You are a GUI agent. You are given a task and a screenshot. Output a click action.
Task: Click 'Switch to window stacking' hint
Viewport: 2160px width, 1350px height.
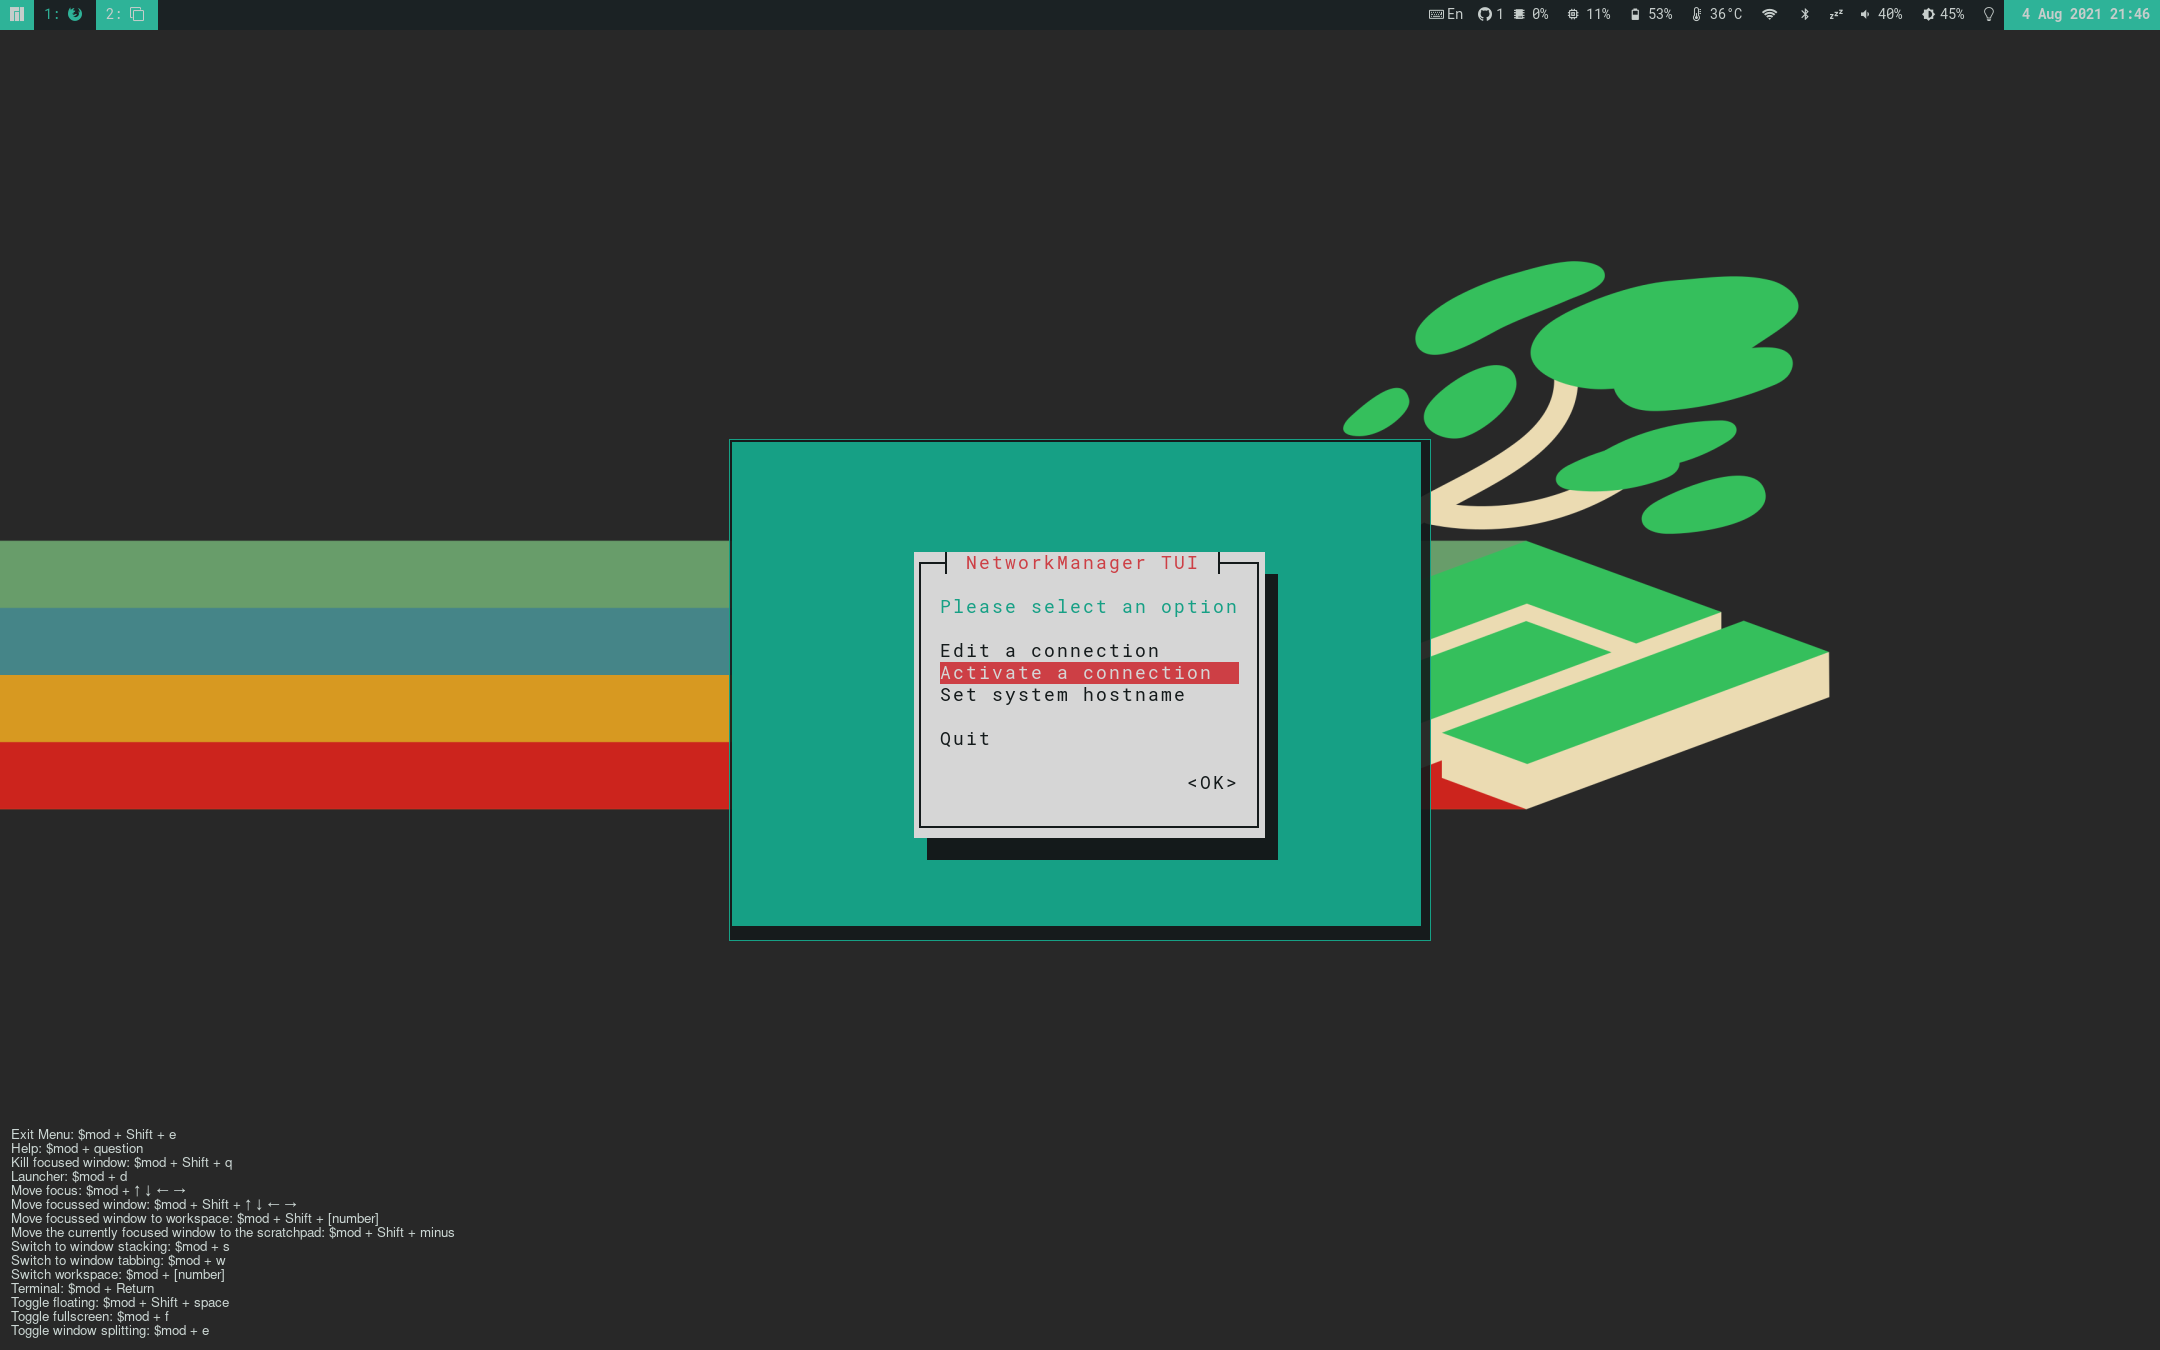coord(120,1246)
